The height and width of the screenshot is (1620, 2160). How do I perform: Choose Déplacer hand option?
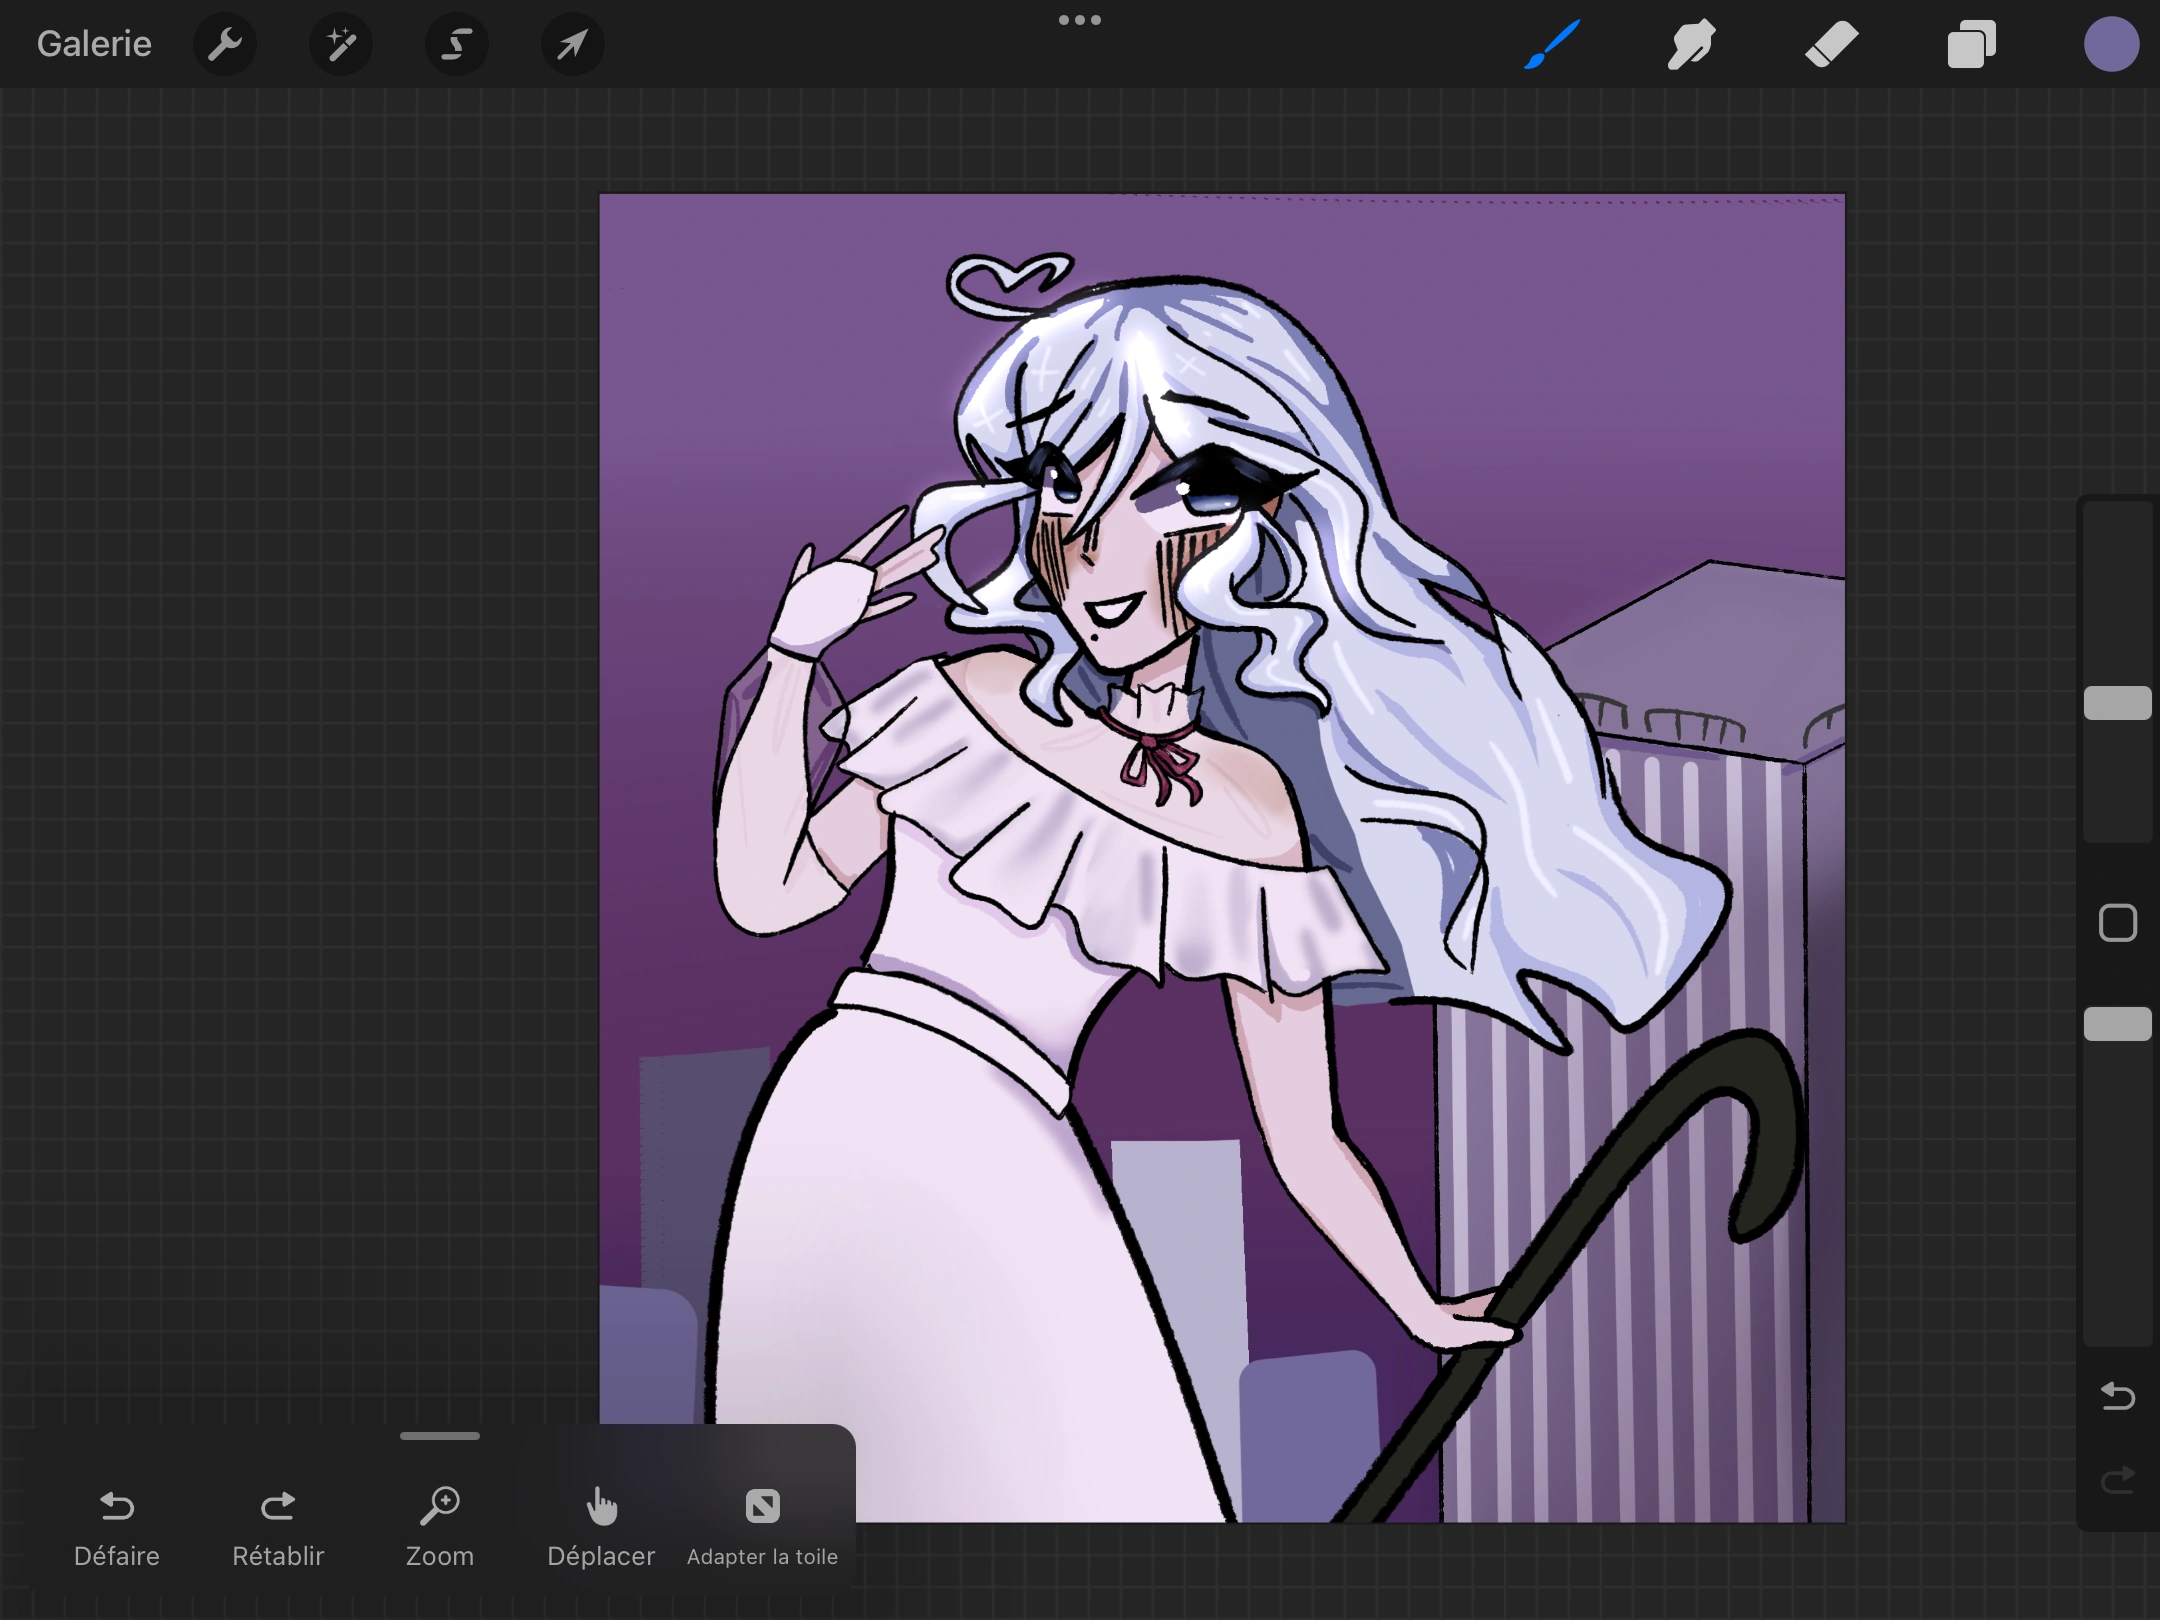point(601,1526)
